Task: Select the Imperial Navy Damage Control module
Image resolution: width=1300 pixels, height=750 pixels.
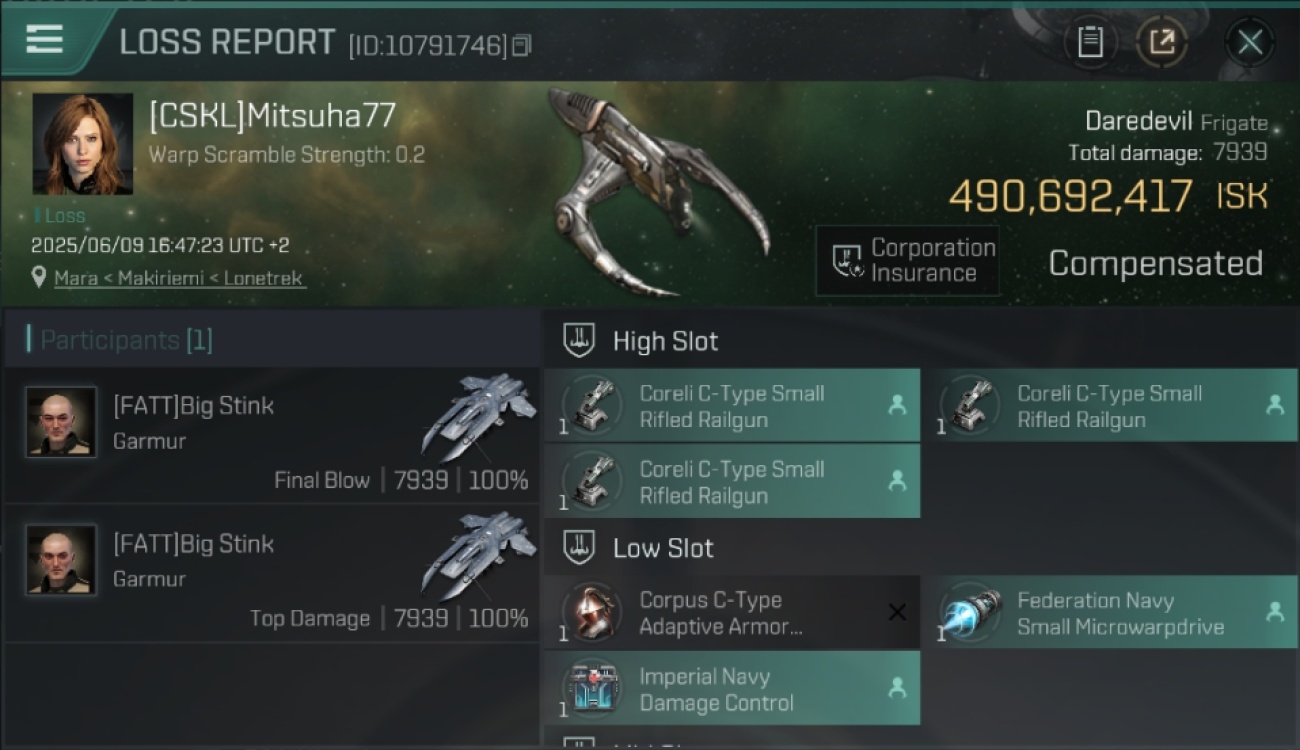Action: pos(732,689)
